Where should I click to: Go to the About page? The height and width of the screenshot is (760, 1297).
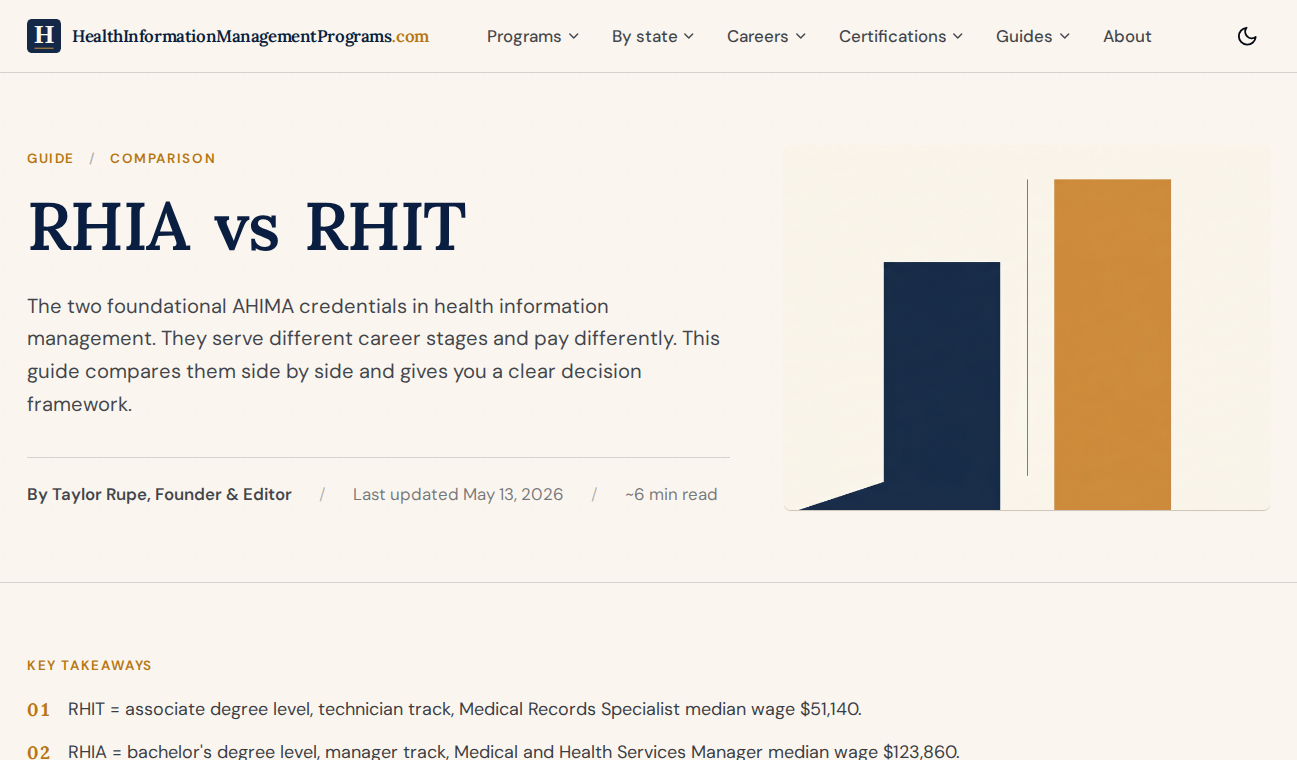(x=1127, y=36)
